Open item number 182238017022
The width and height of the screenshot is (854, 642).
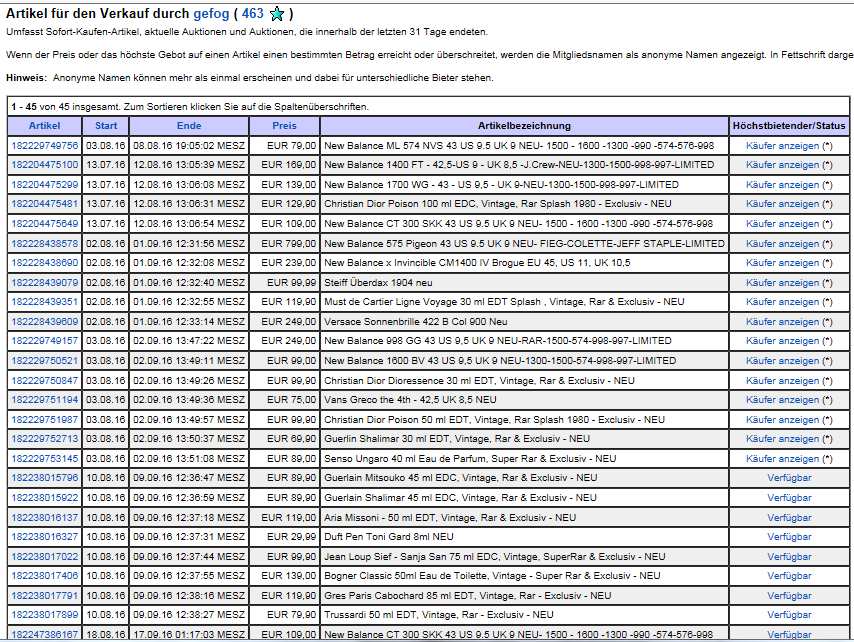[x=45, y=557]
